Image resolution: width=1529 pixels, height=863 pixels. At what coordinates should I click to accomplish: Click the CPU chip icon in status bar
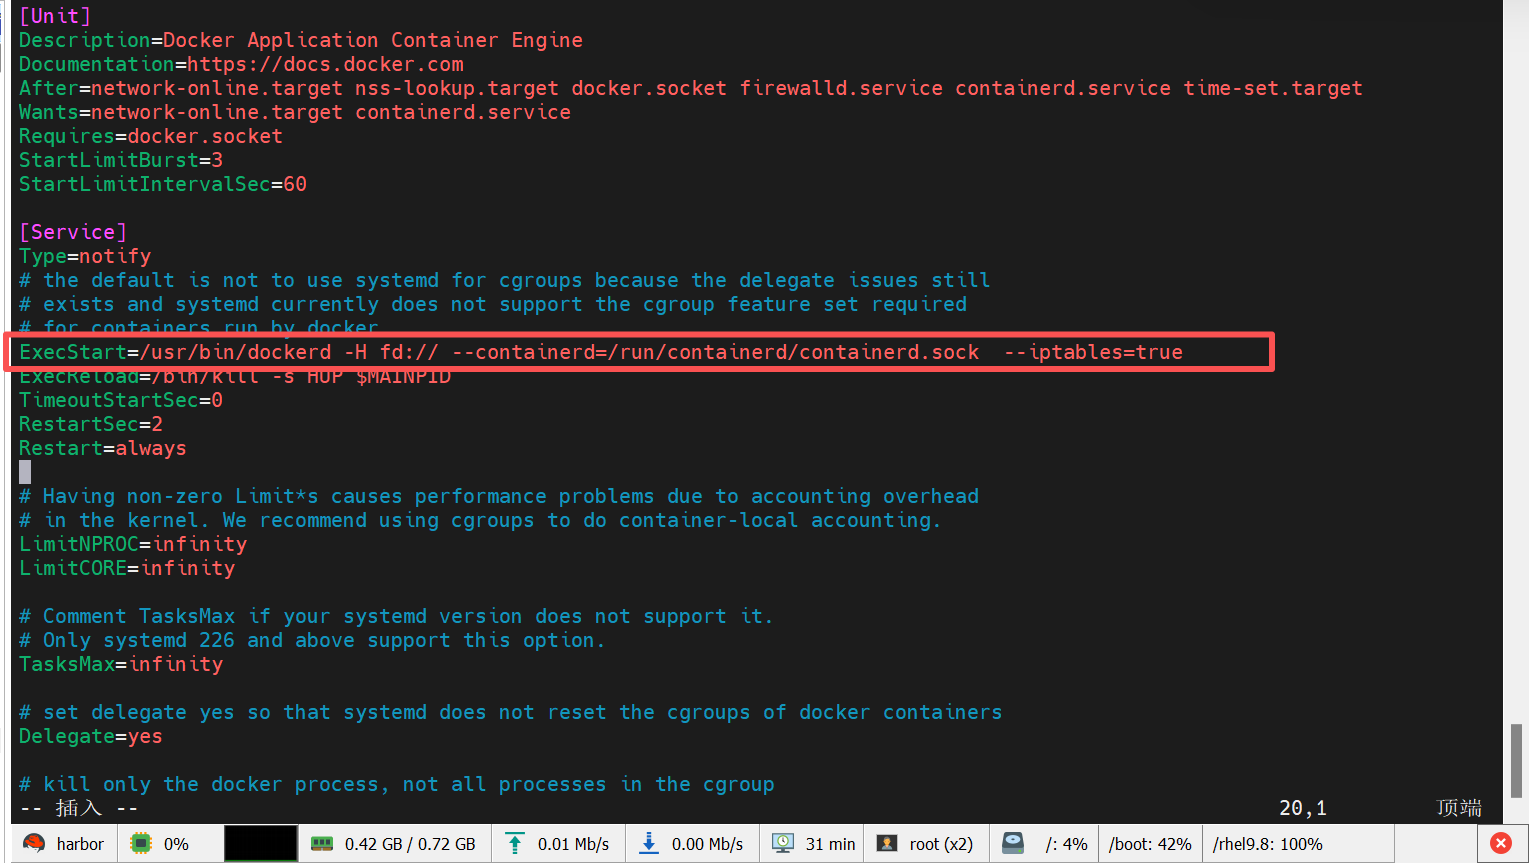tap(141, 844)
